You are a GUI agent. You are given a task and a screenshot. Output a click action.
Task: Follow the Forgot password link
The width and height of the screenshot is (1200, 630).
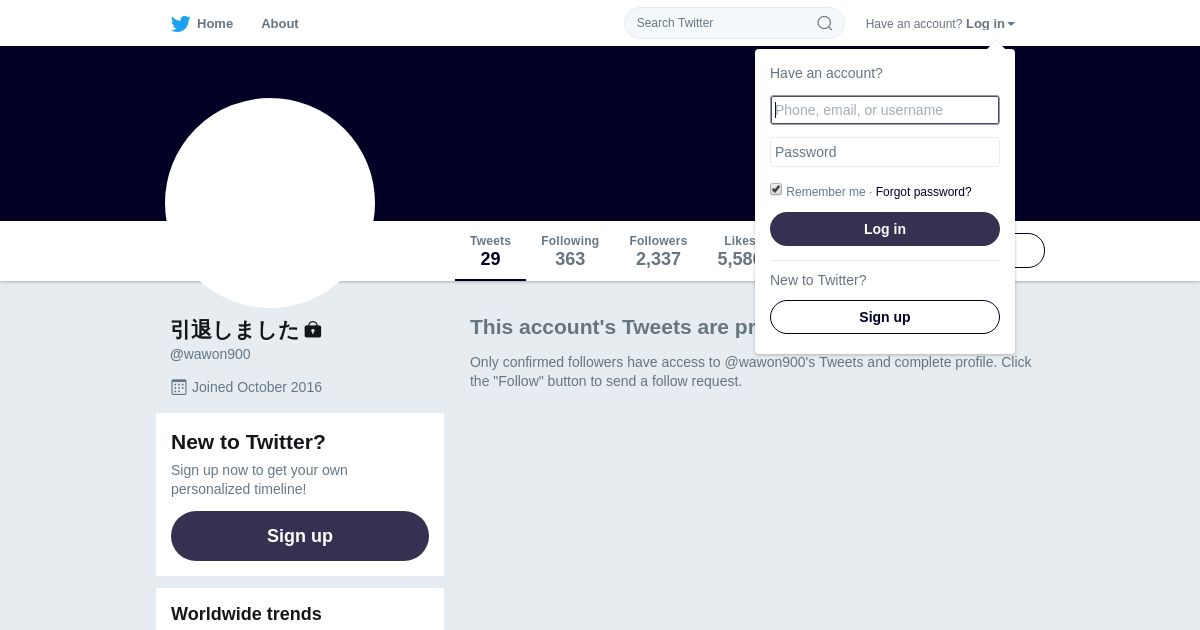pos(923,192)
